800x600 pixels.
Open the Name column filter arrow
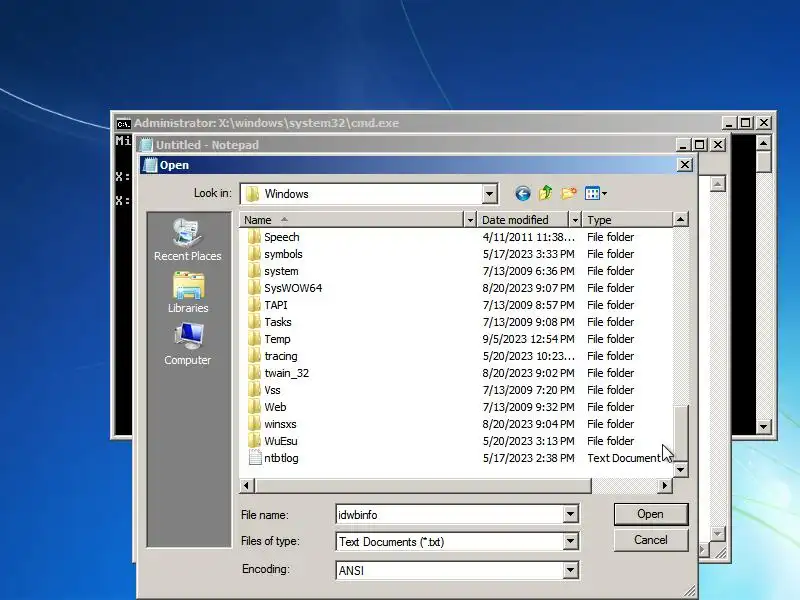pyautogui.click(x=470, y=220)
